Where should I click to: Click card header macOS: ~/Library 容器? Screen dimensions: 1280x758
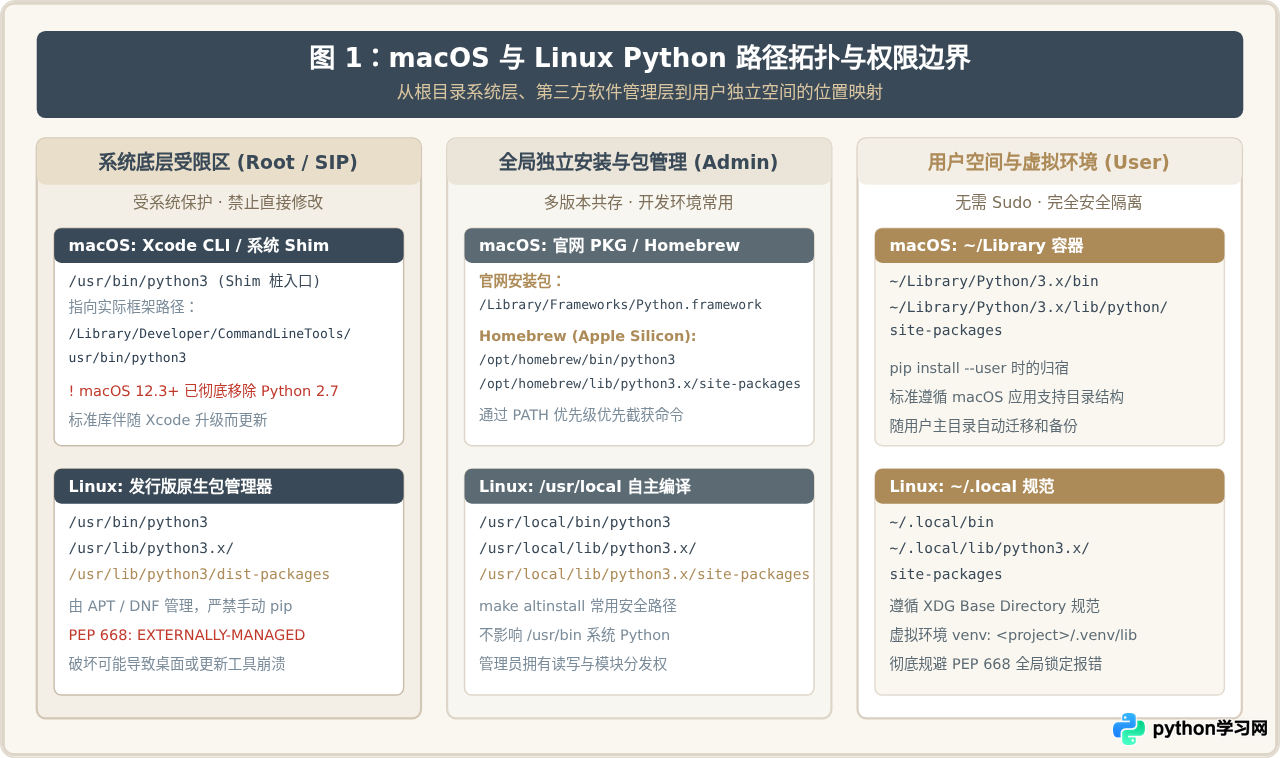pos(1050,245)
